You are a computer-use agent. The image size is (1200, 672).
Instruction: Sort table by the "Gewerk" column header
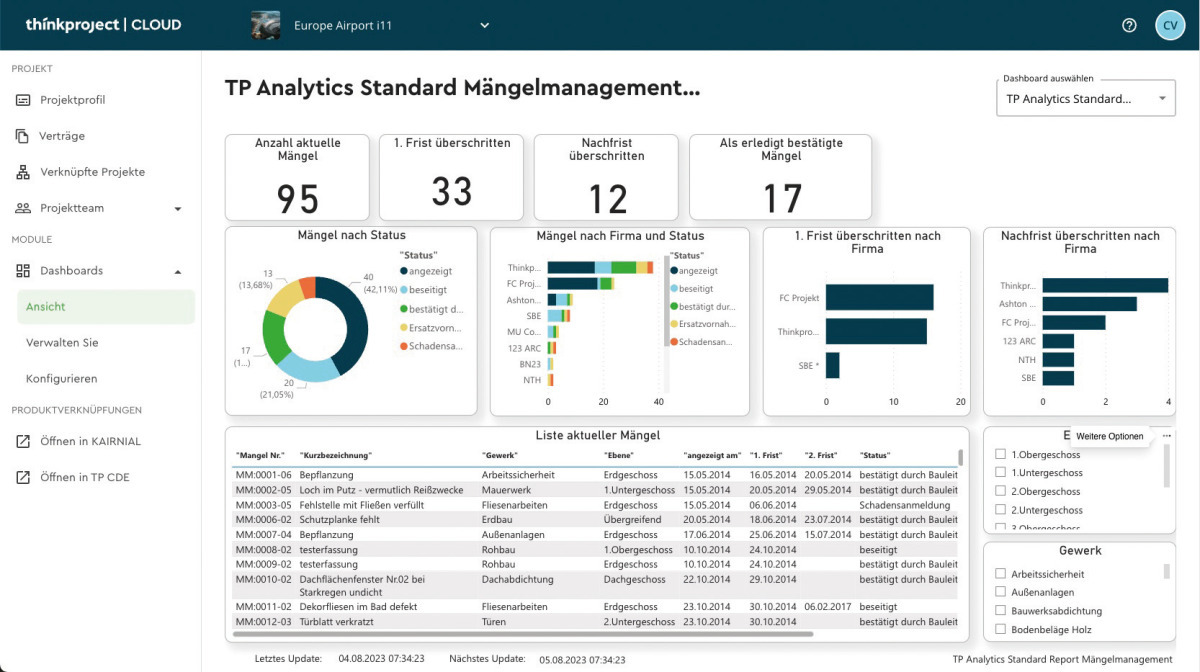[x=501, y=456]
